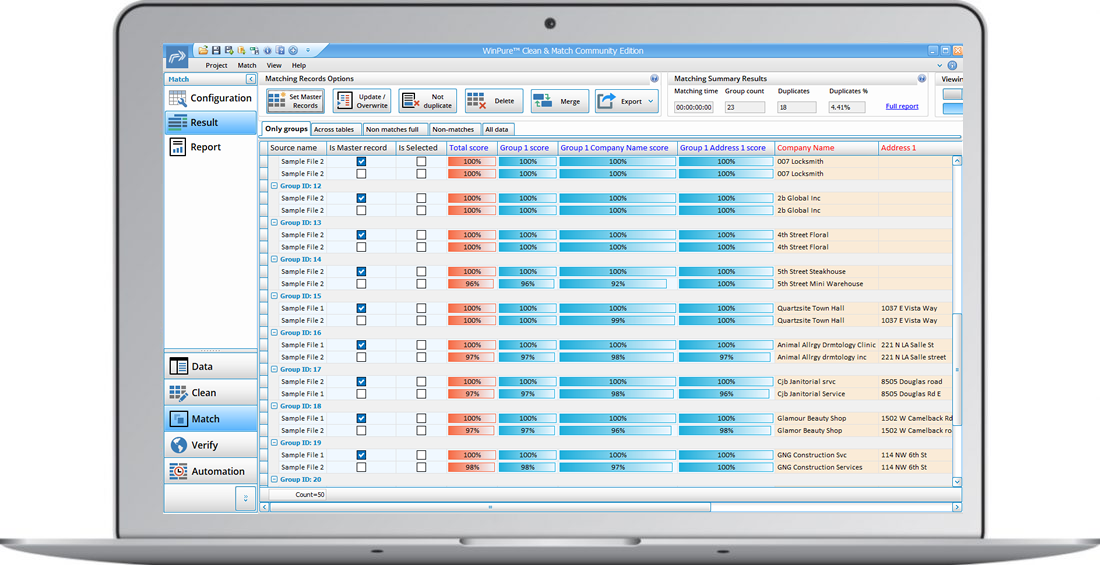Click the open project folder icon
The width and height of the screenshot is (1100, 565).
[203, 51]
